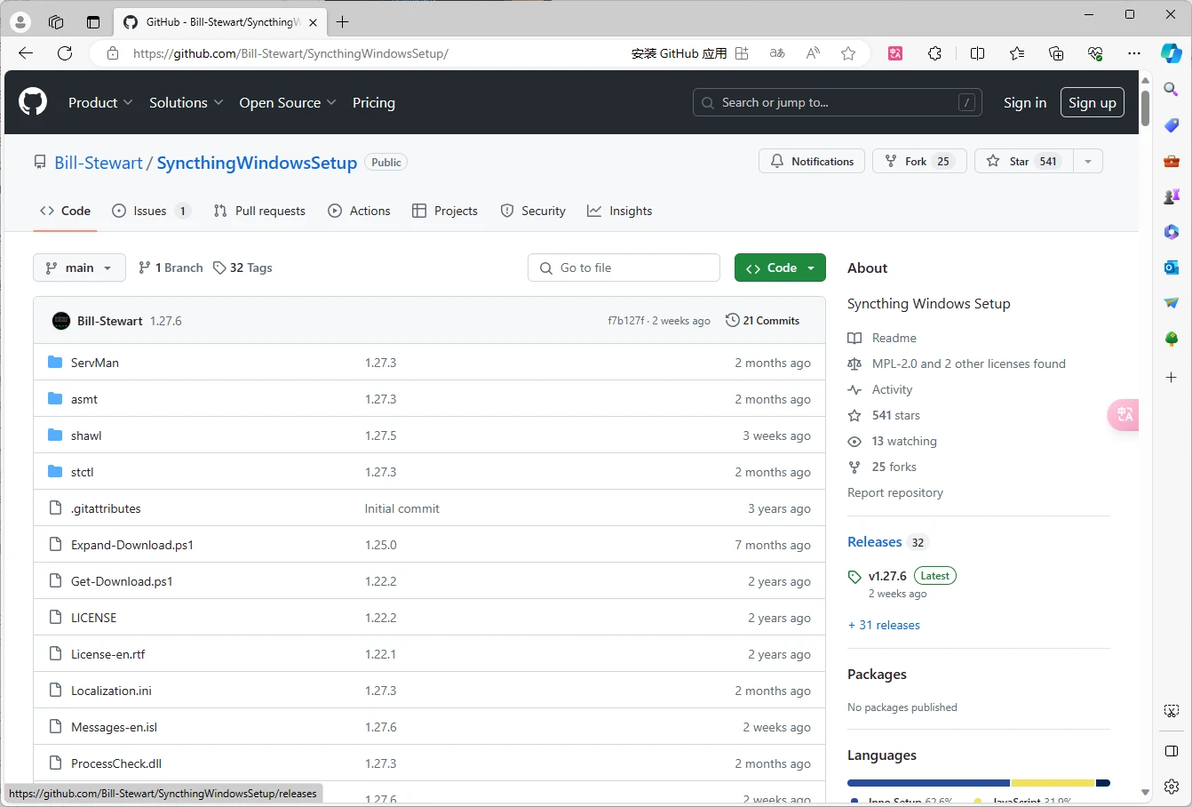Open the v1.27.6 latest release
1192x807 pixels.
(x=887, y=576)
